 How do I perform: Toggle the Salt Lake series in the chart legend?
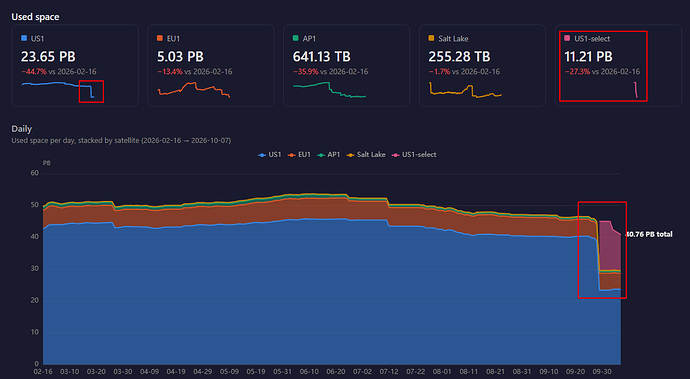coord(366,155)
